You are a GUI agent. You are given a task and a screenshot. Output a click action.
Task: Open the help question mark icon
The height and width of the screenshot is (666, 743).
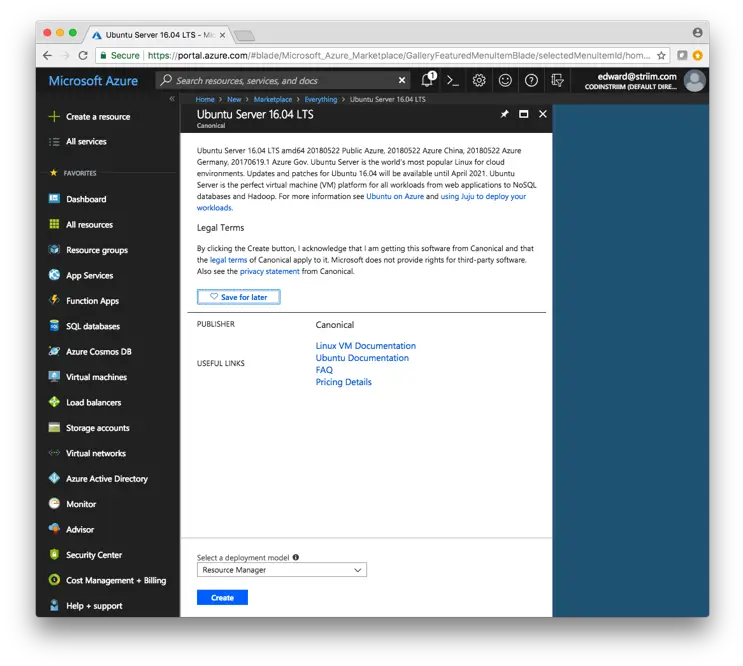pyautogui.click(x=531, y=80)
